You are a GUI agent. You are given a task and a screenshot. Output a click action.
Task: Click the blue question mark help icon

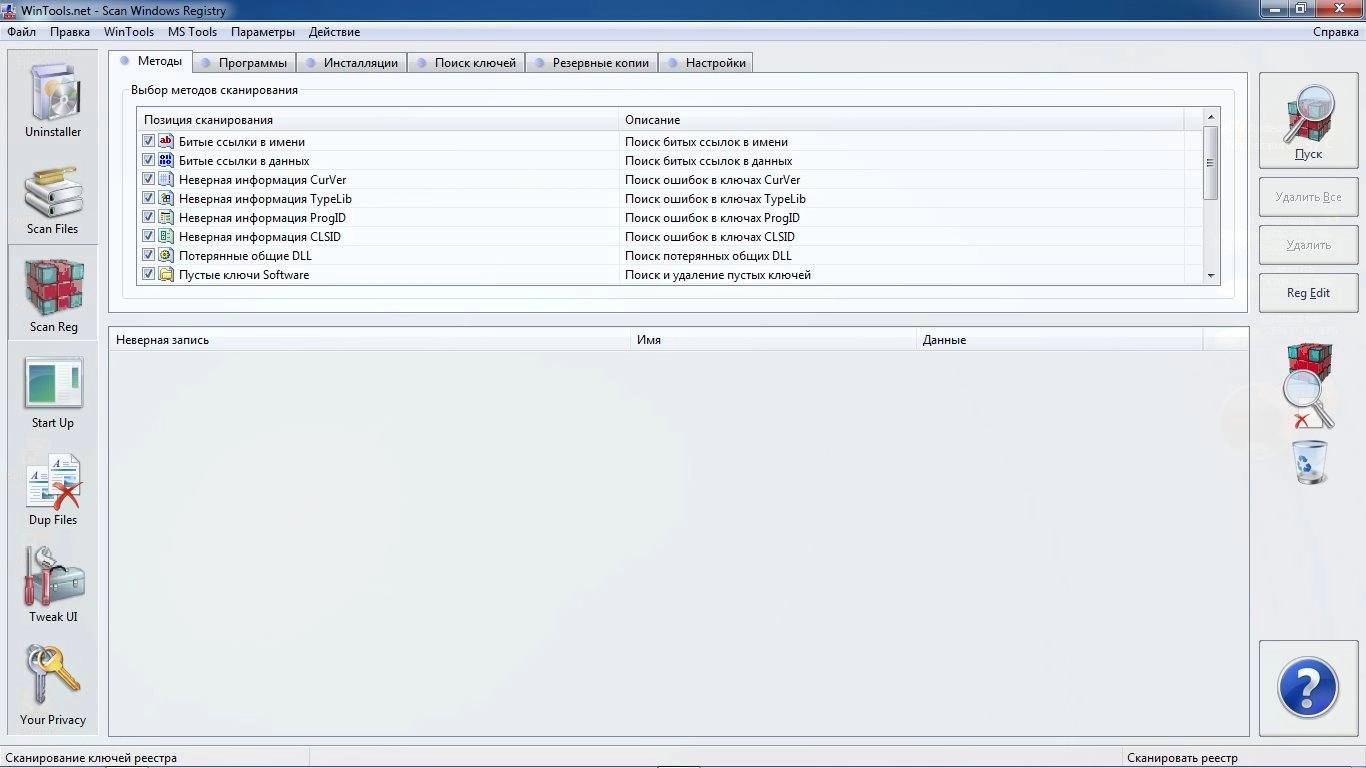point(1308,688)
